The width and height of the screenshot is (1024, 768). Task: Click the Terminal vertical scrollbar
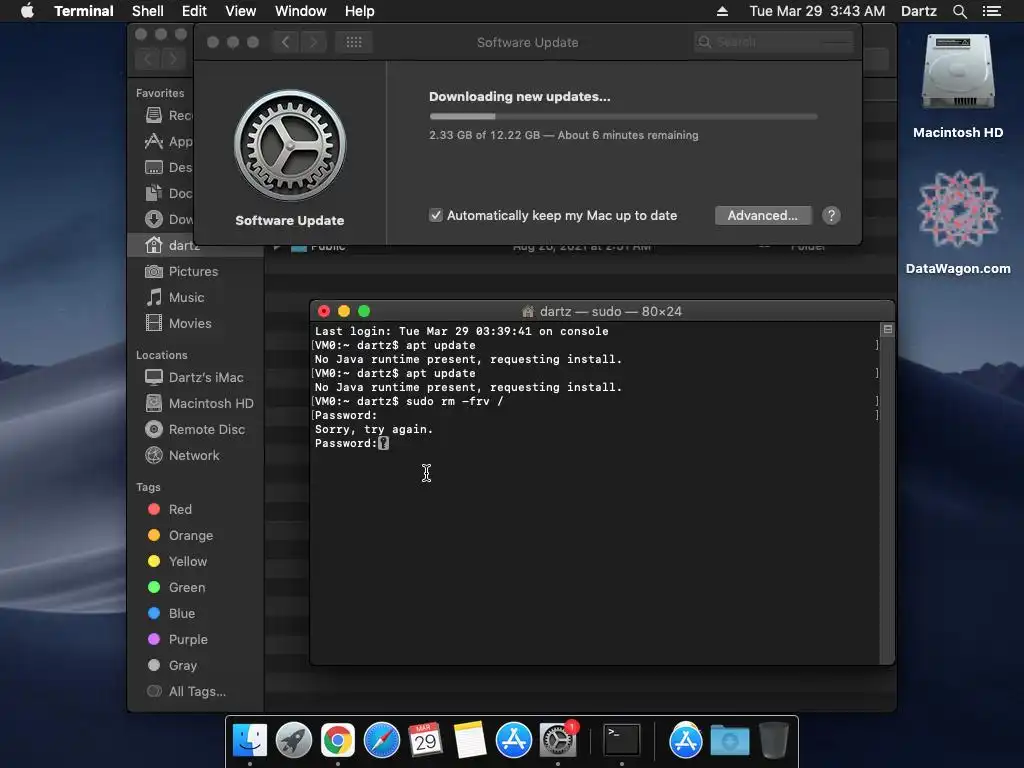pyautogui.click(x=888, y=493)
